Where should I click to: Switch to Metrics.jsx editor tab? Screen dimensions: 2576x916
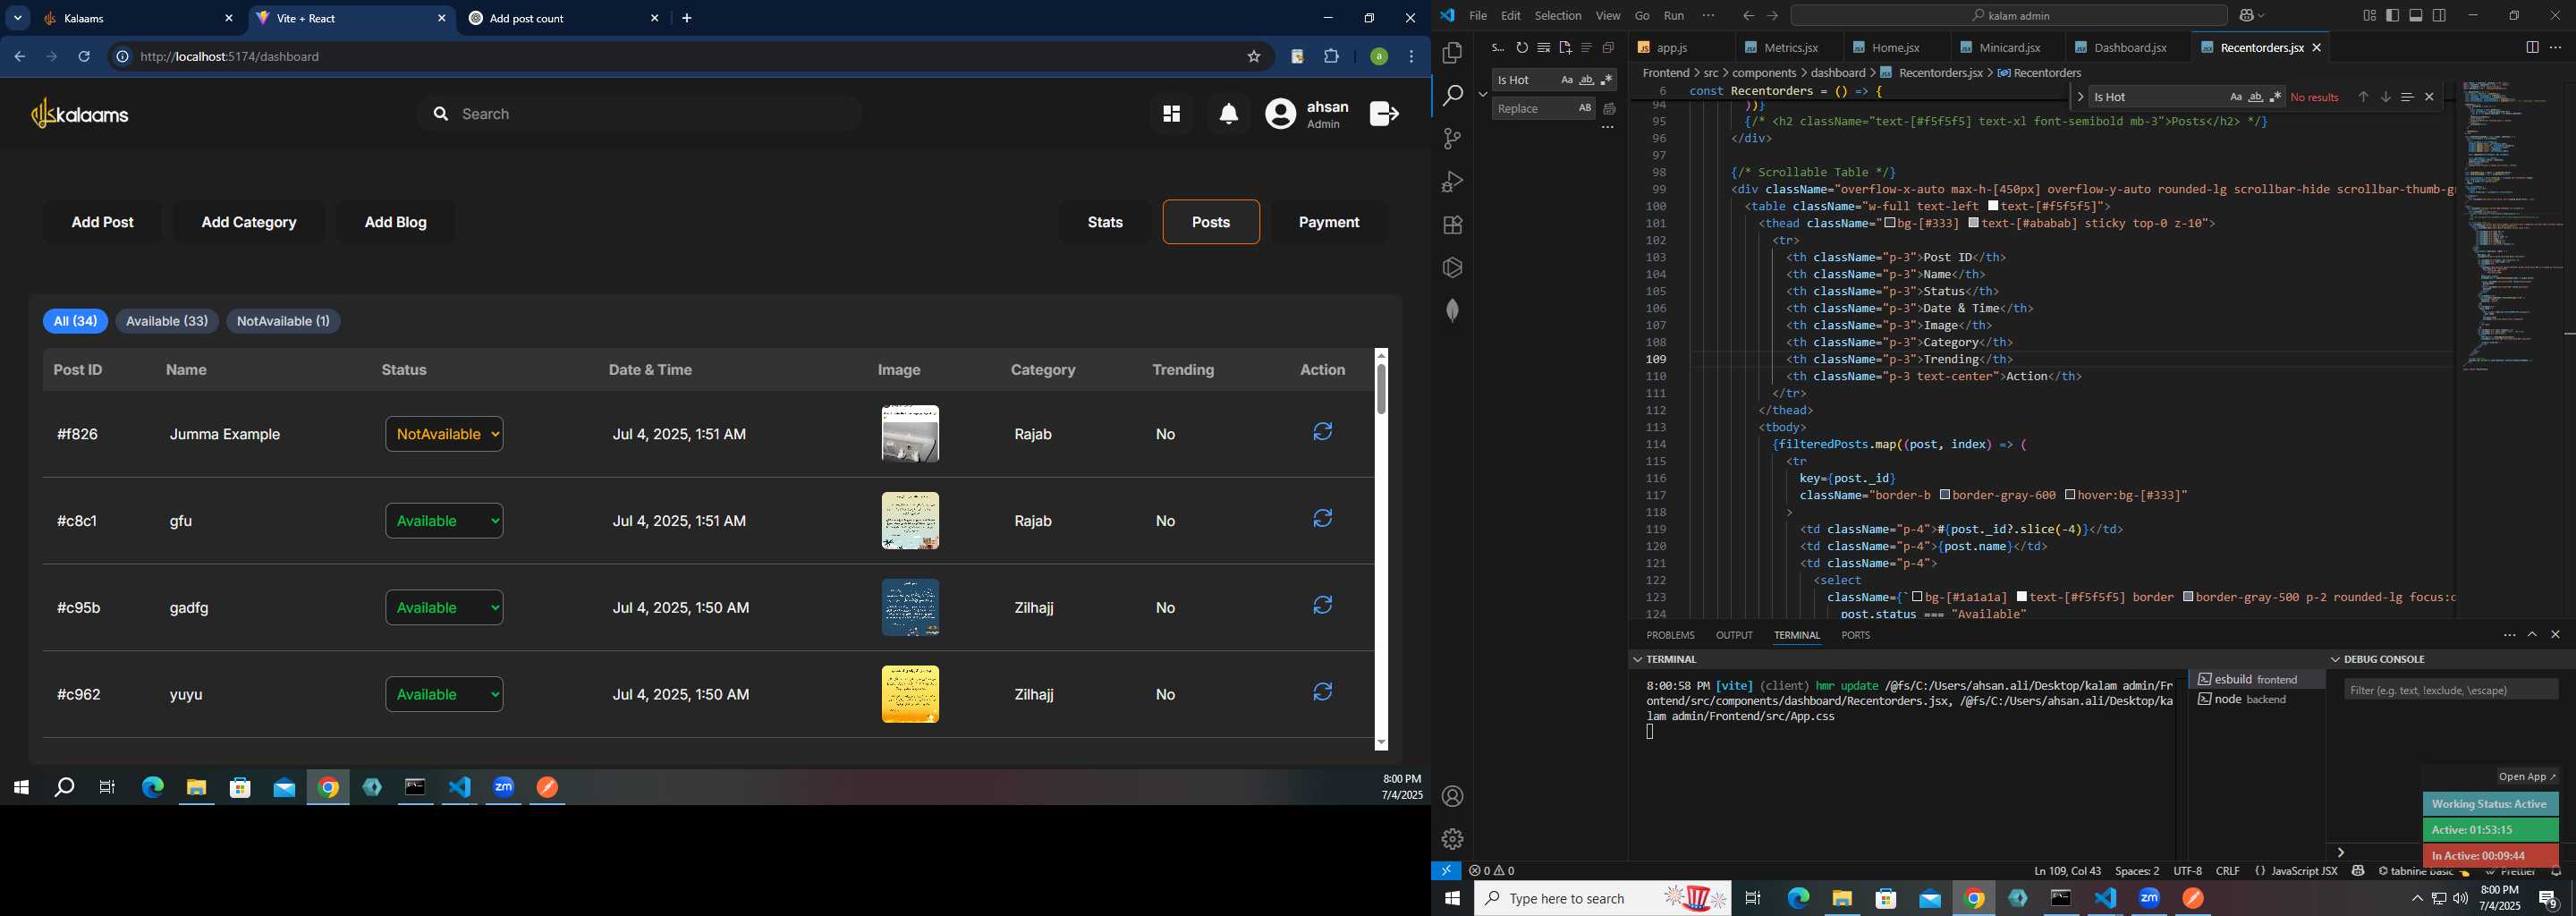pos(1790,48)
